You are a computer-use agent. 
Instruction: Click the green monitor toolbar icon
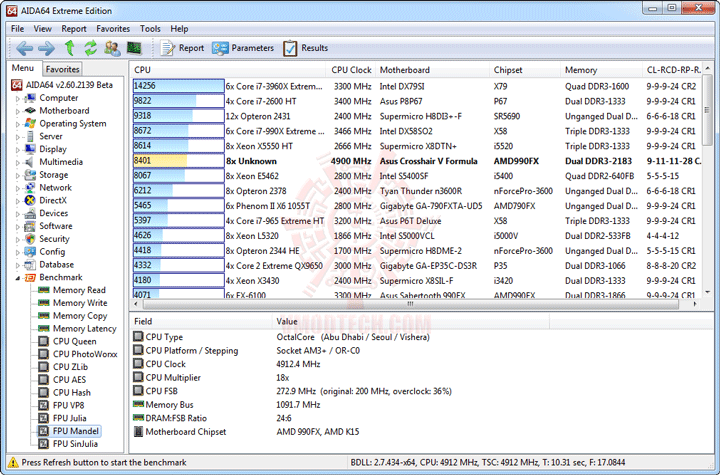[x=134, y=48]
